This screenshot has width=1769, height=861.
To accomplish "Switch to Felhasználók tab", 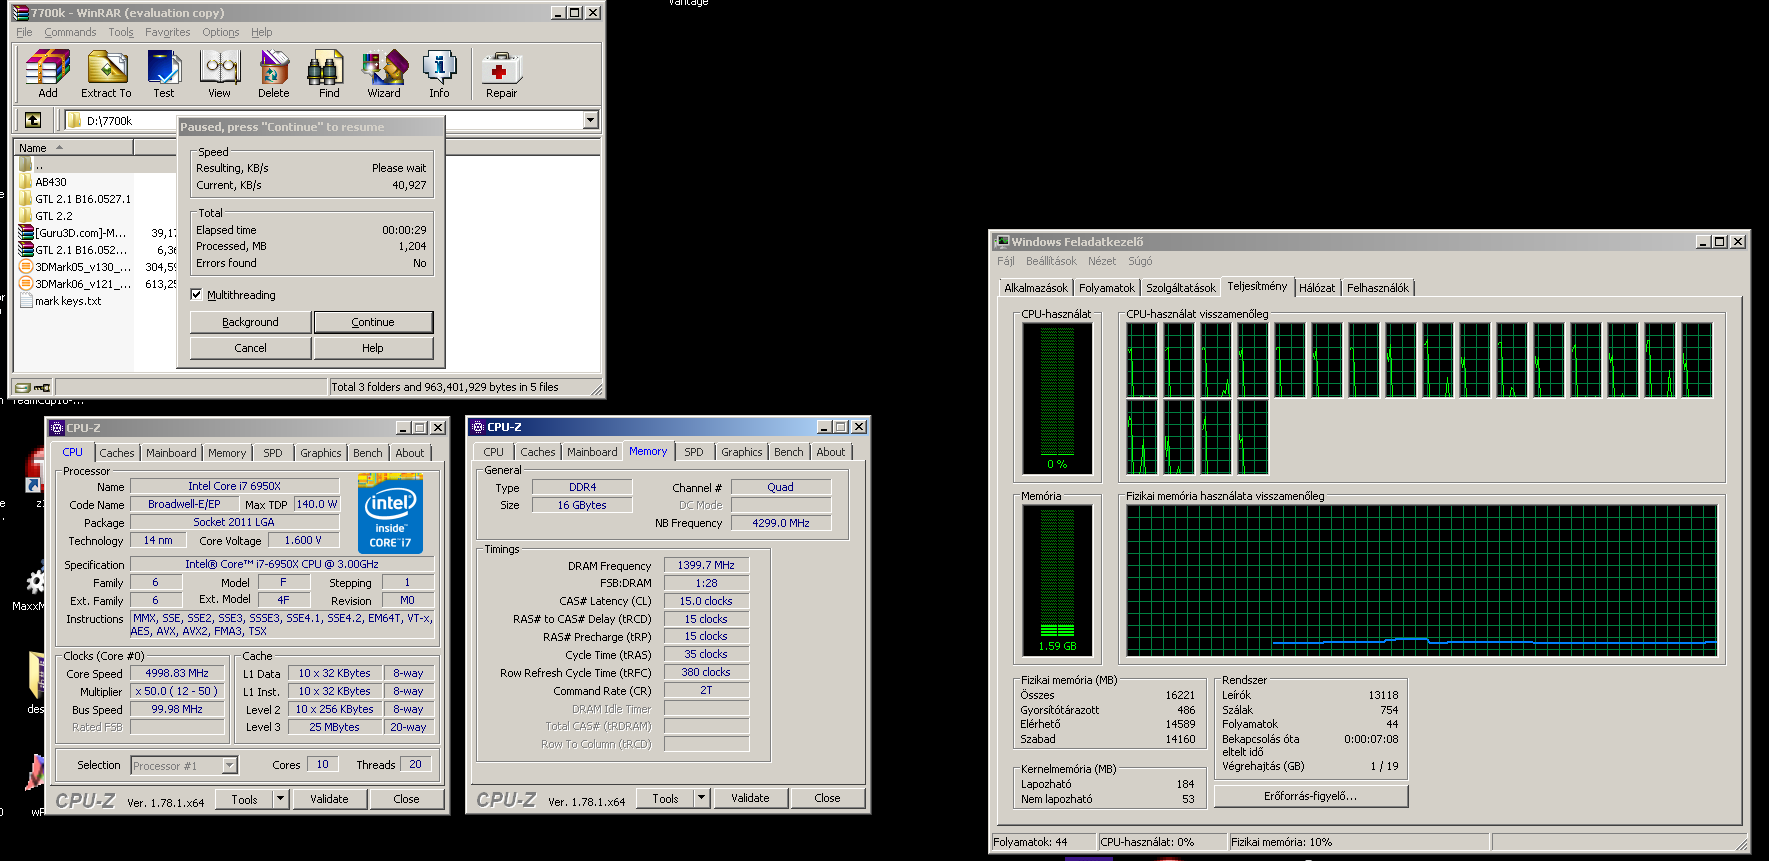I will (x=1378, y=288).
